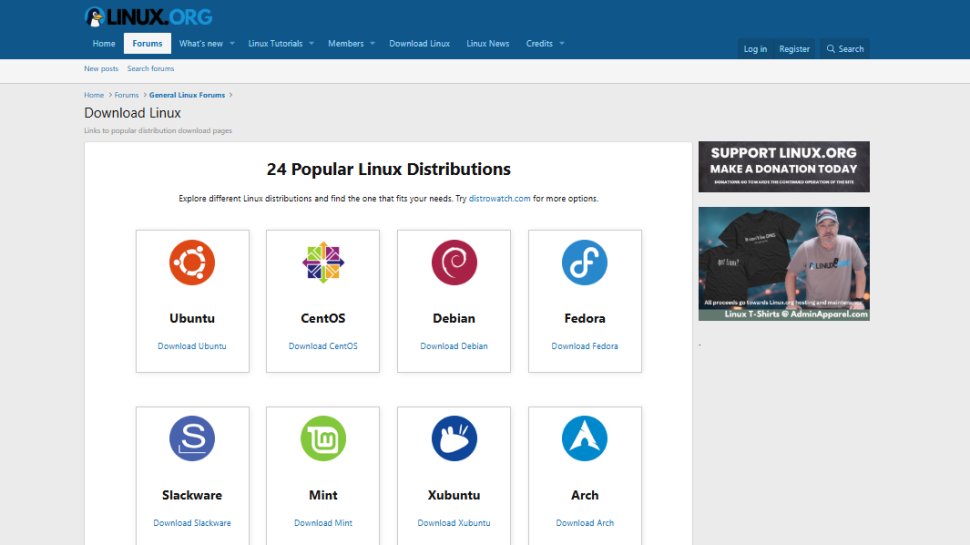This screenshot has width=970, height=545.
Task: Click the Xubuntu mouse logo icon
Action: (x=454, y=439)
